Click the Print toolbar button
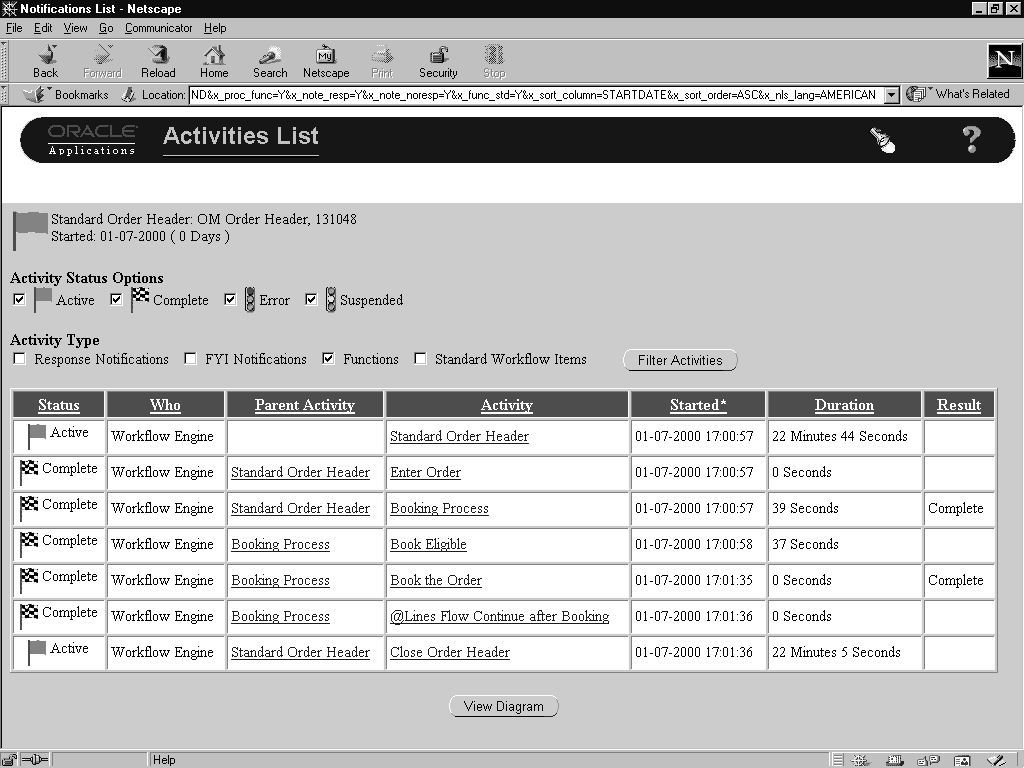The image size is (1024, 768). [x=382, y=62]
